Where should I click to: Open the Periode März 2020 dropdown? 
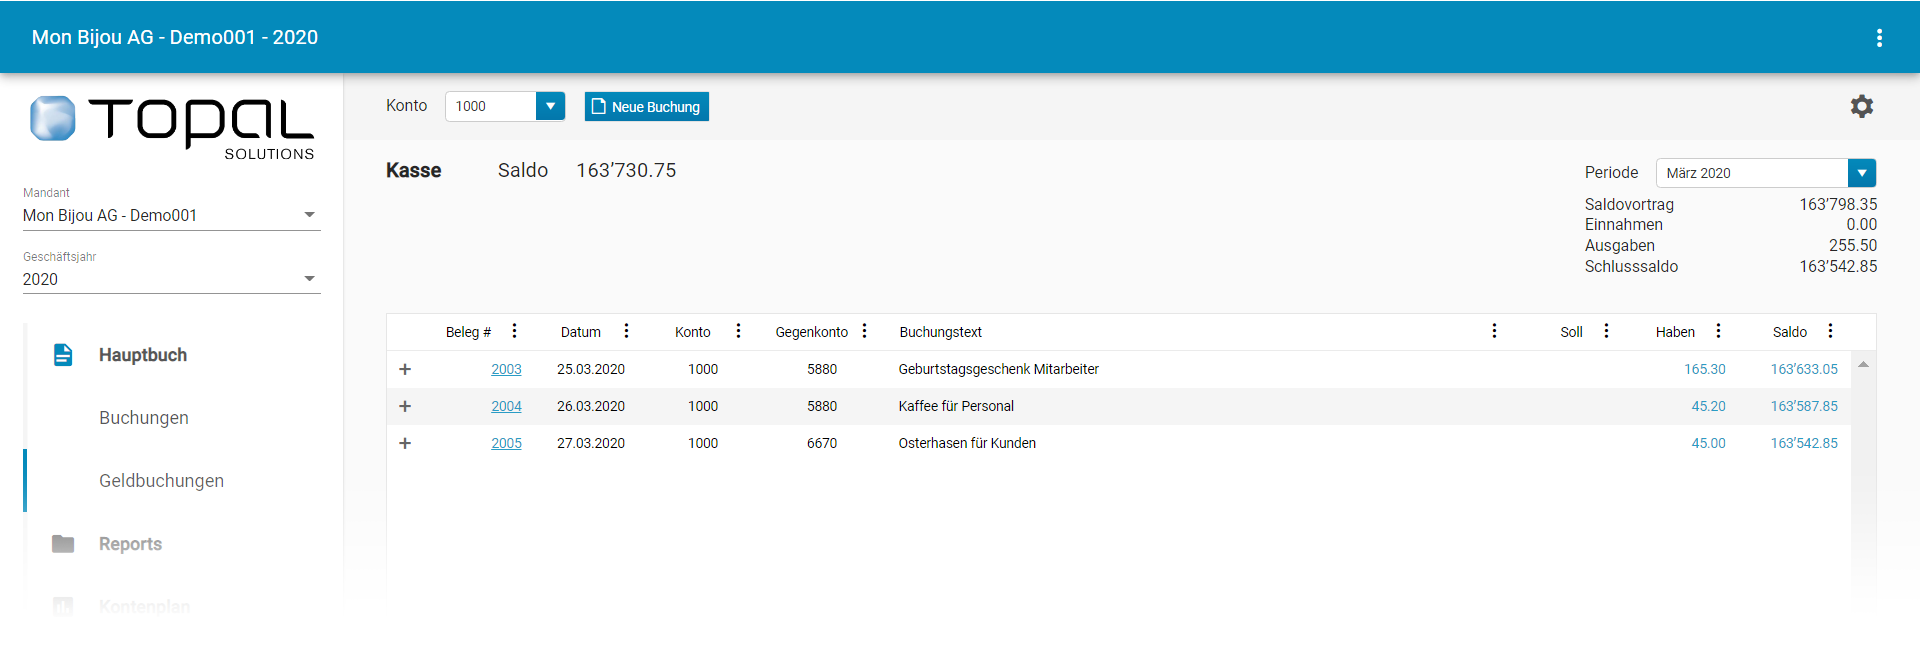[1861, 173]
